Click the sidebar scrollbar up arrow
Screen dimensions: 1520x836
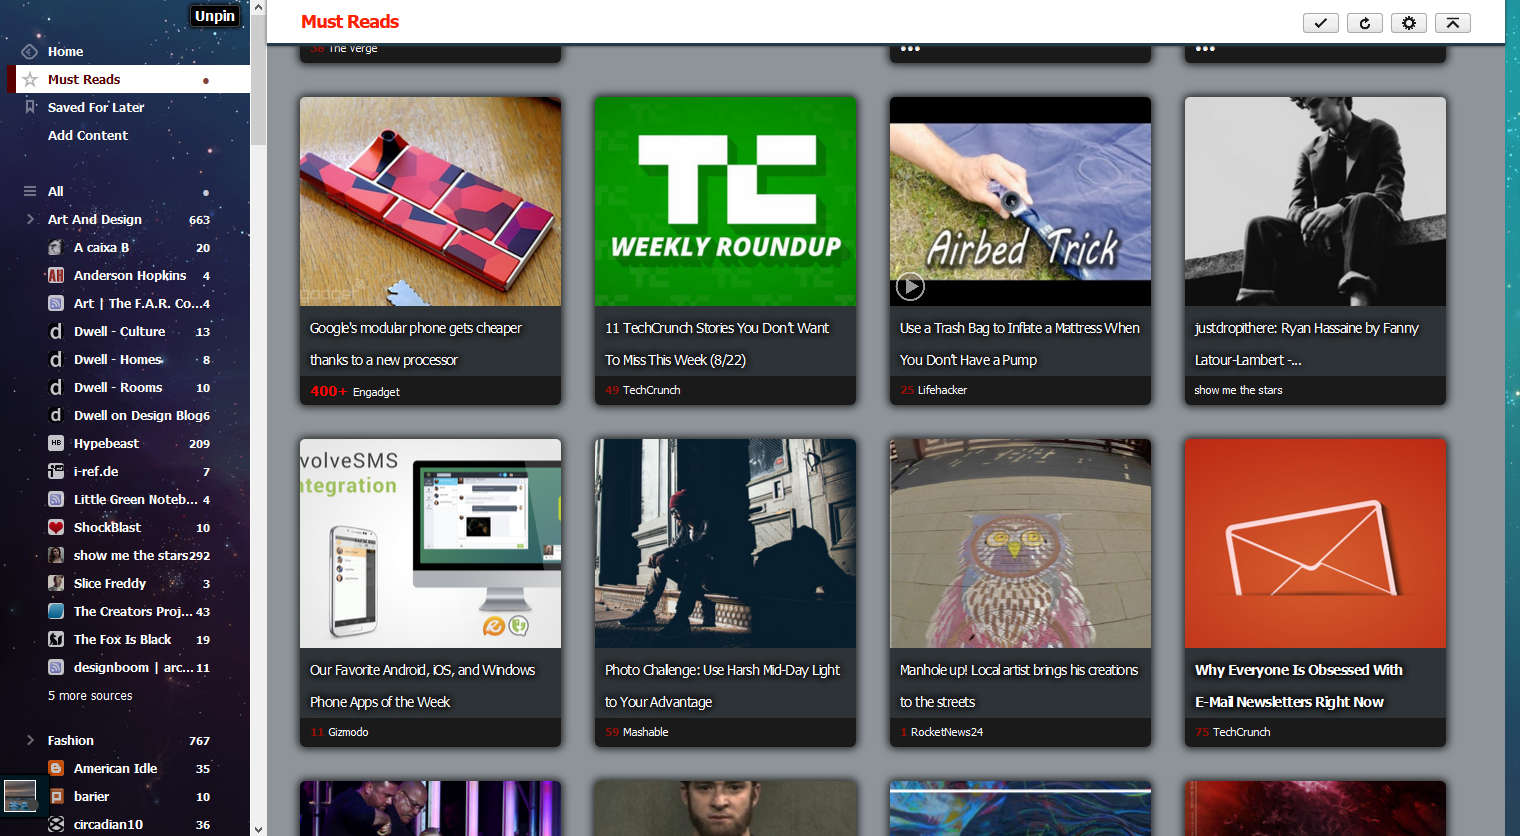point(258,7)
